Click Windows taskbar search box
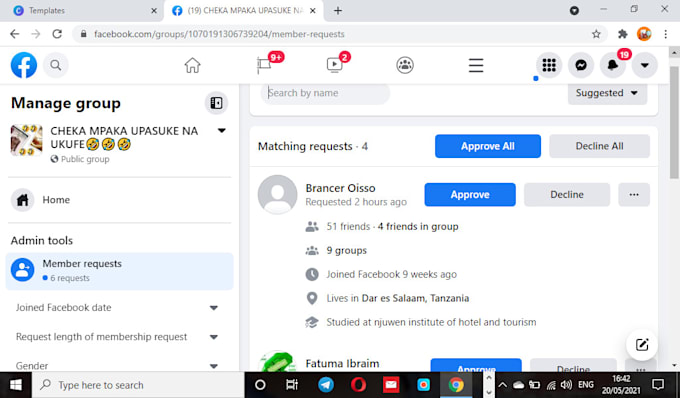Viewport: 680px width, 398px height. pyautogui.click(x=138, y=385)
